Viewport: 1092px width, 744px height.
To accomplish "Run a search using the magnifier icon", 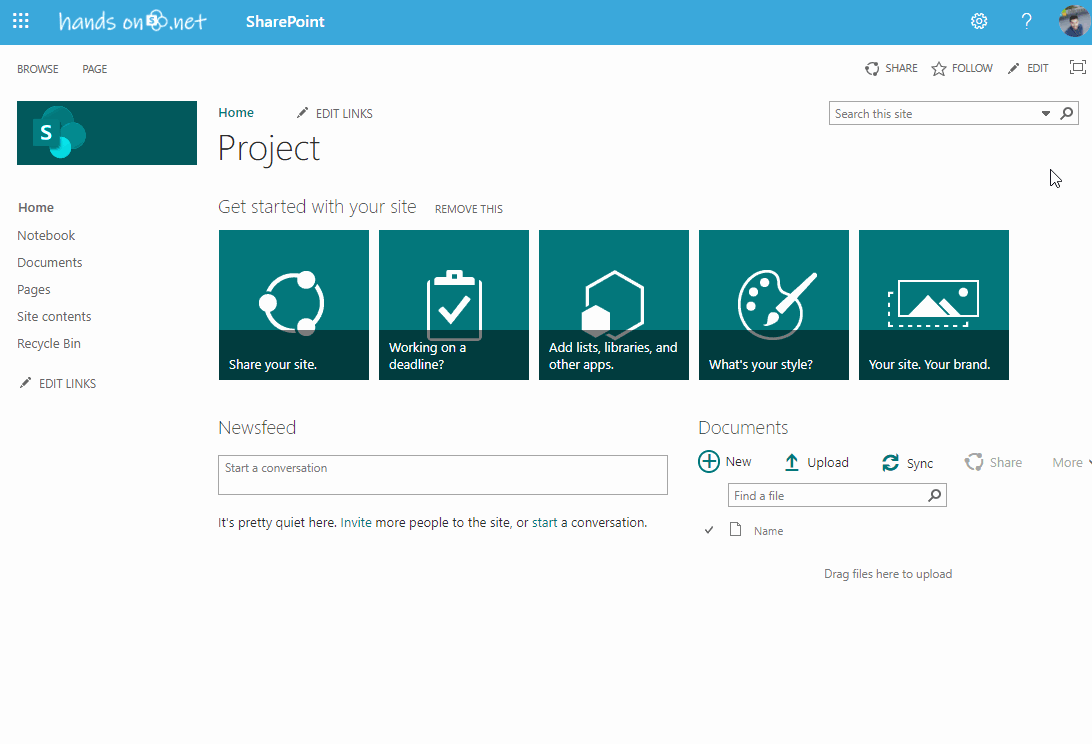I will [x=1066, y=113].
